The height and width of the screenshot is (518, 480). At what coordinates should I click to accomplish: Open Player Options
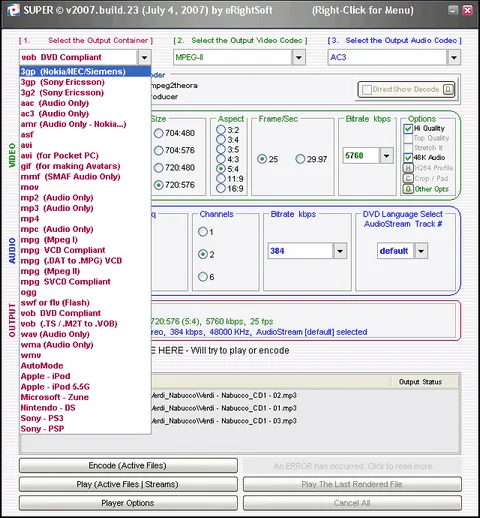point(128,503)
